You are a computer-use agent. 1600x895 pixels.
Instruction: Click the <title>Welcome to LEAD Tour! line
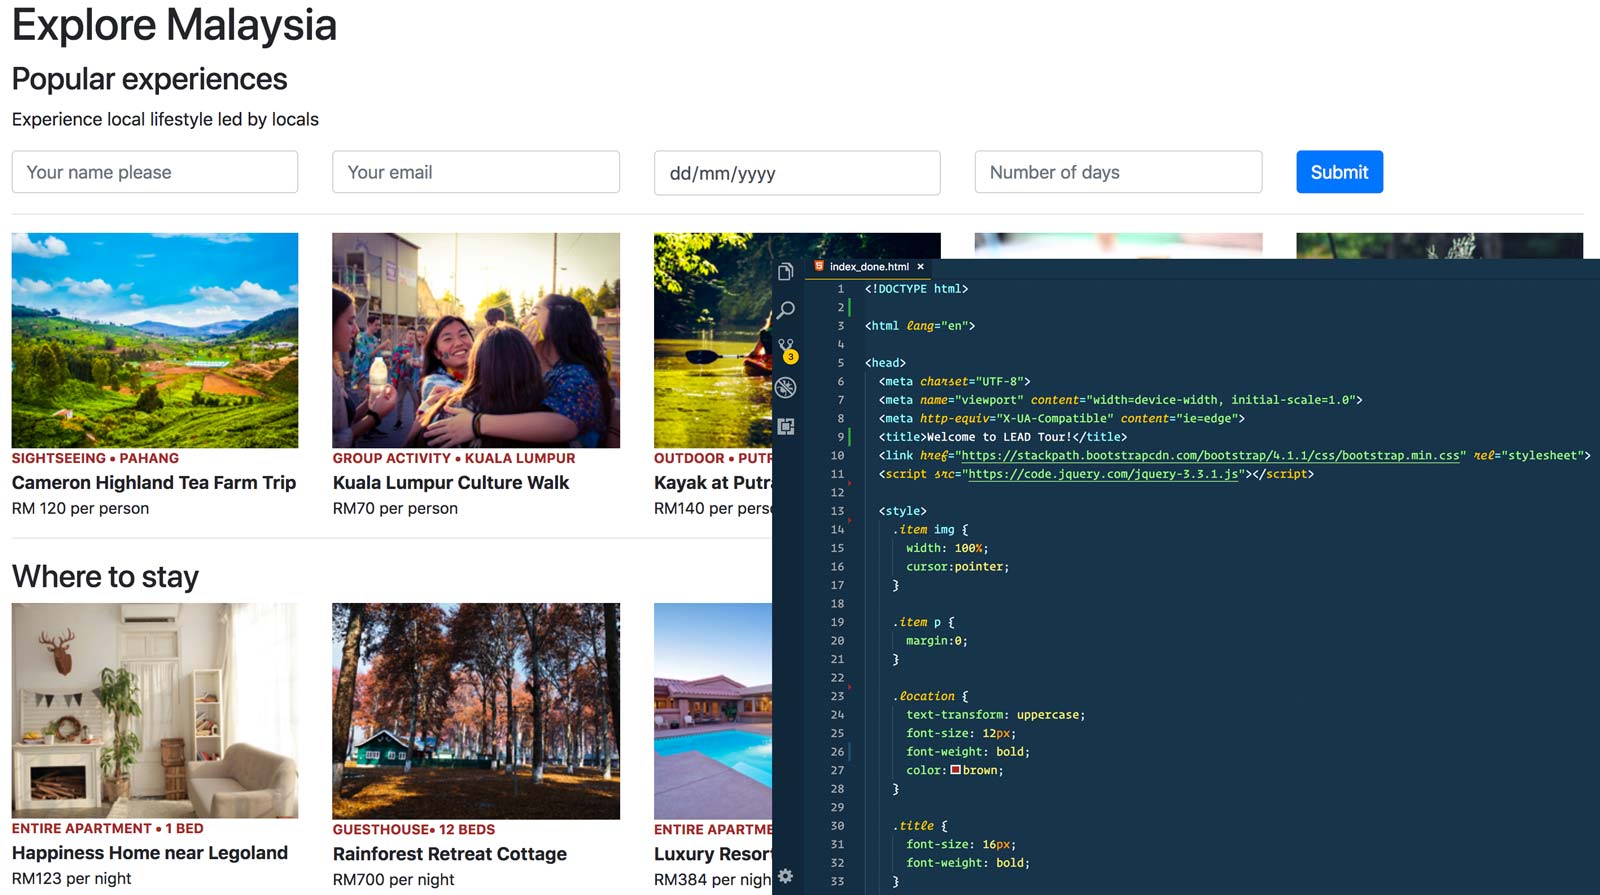(x=1002, y=437)
